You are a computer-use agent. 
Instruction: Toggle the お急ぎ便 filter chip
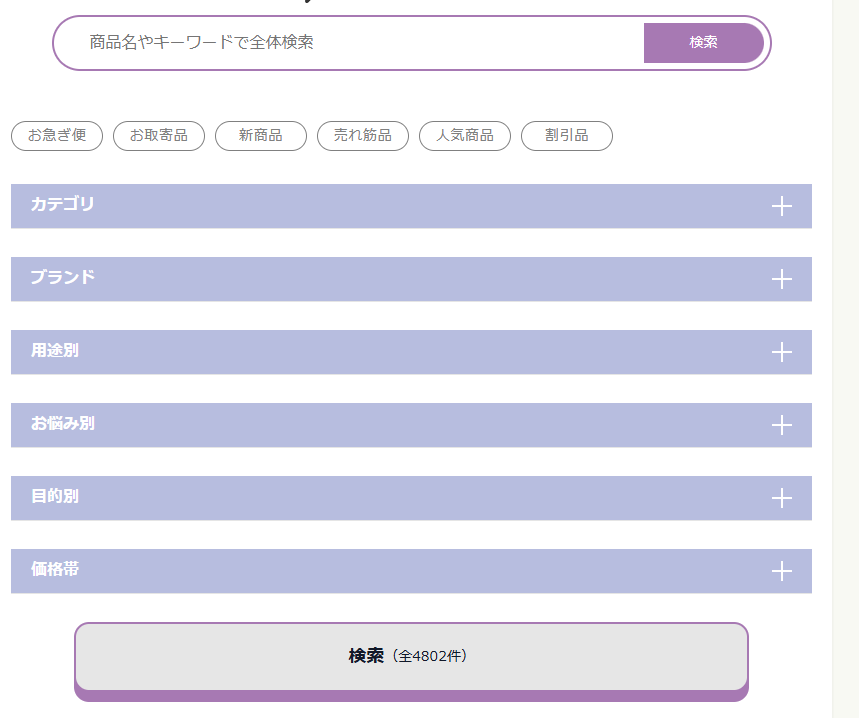click(x=57, y=136)
